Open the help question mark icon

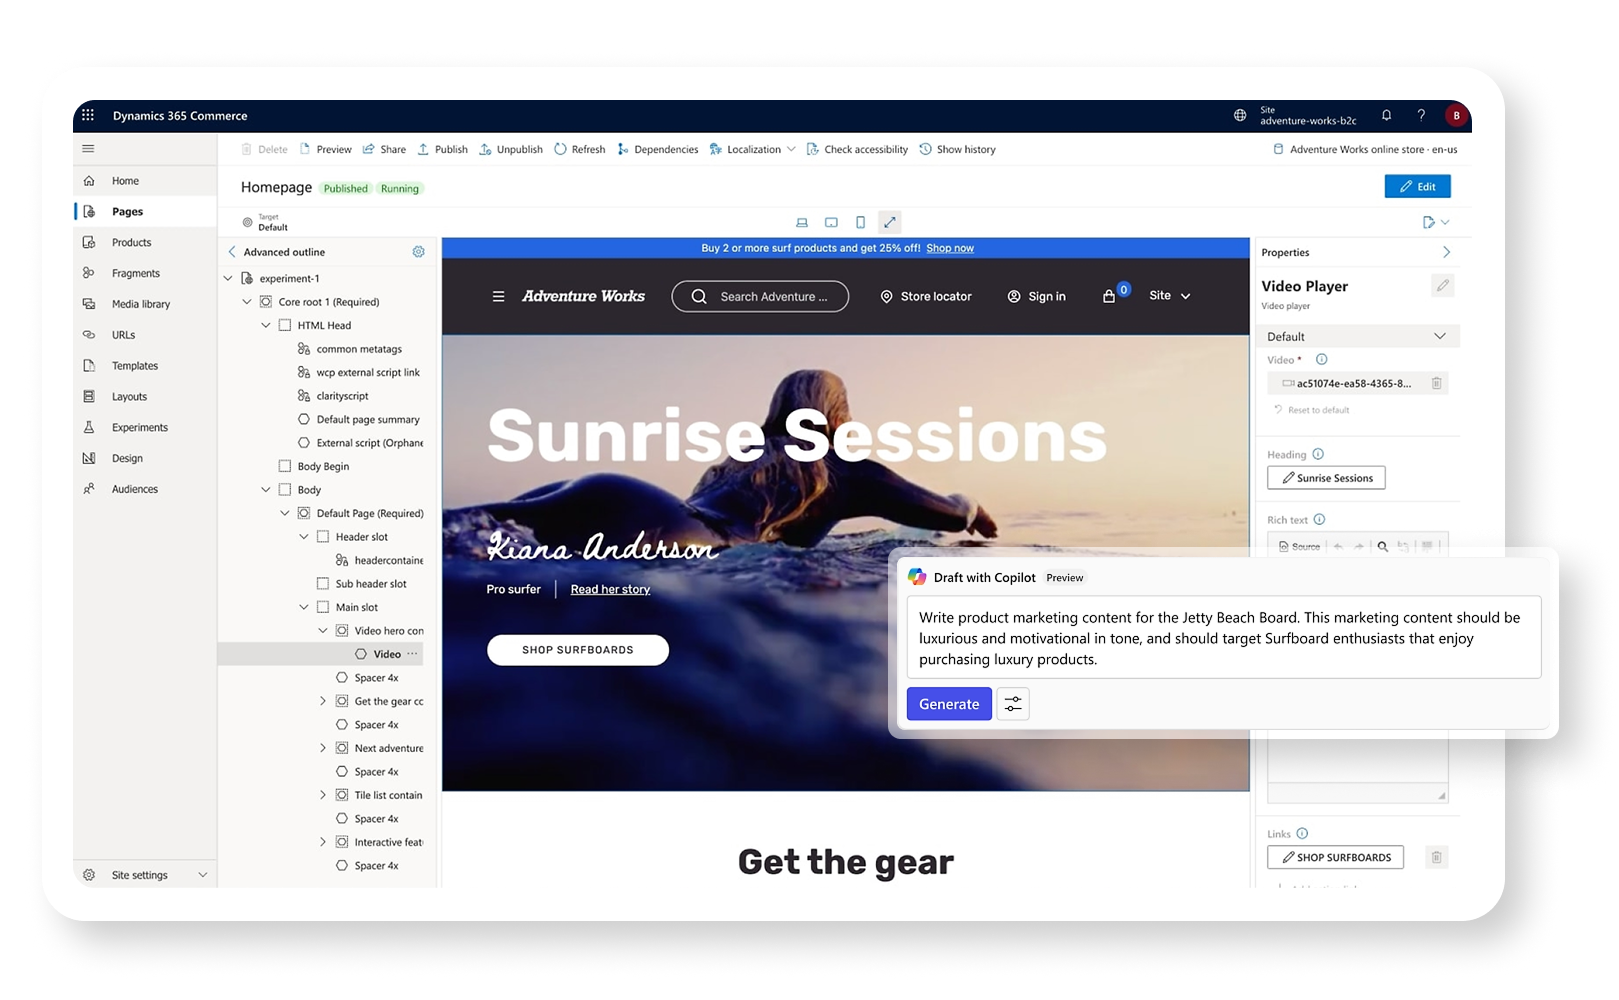tap(1421, 115)
